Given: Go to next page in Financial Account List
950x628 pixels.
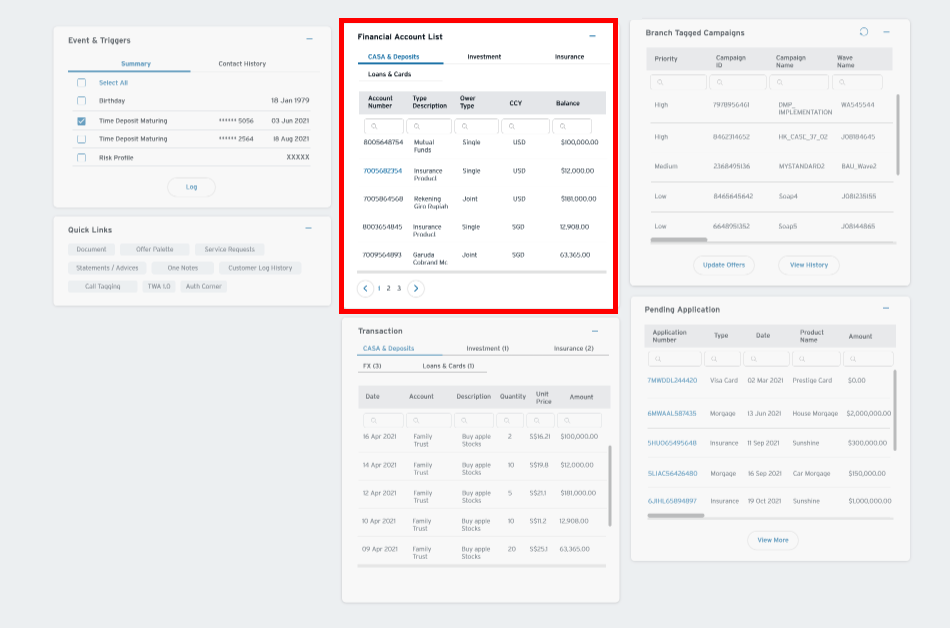Looking at the screenshot, I should 416,288.
